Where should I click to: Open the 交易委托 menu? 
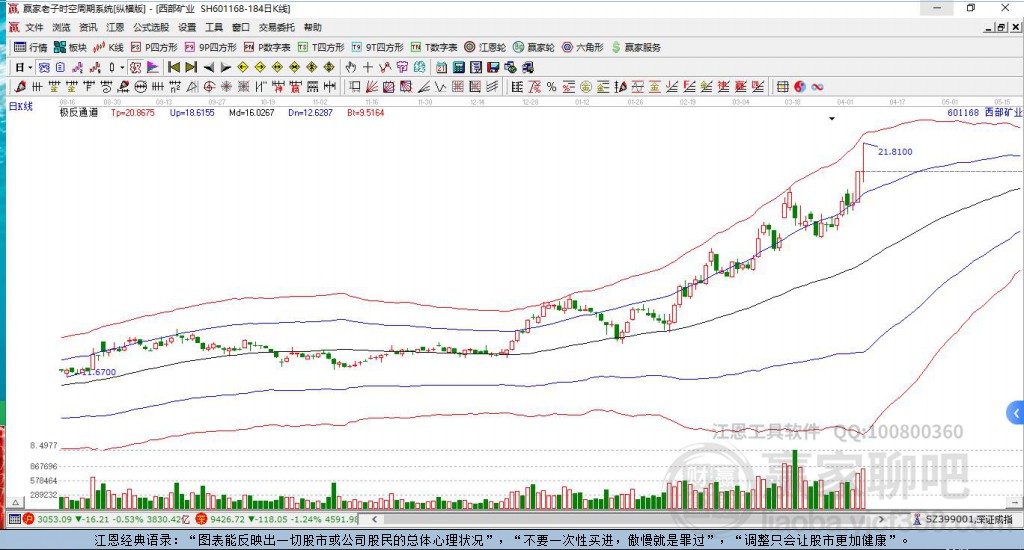pos(277,27)
